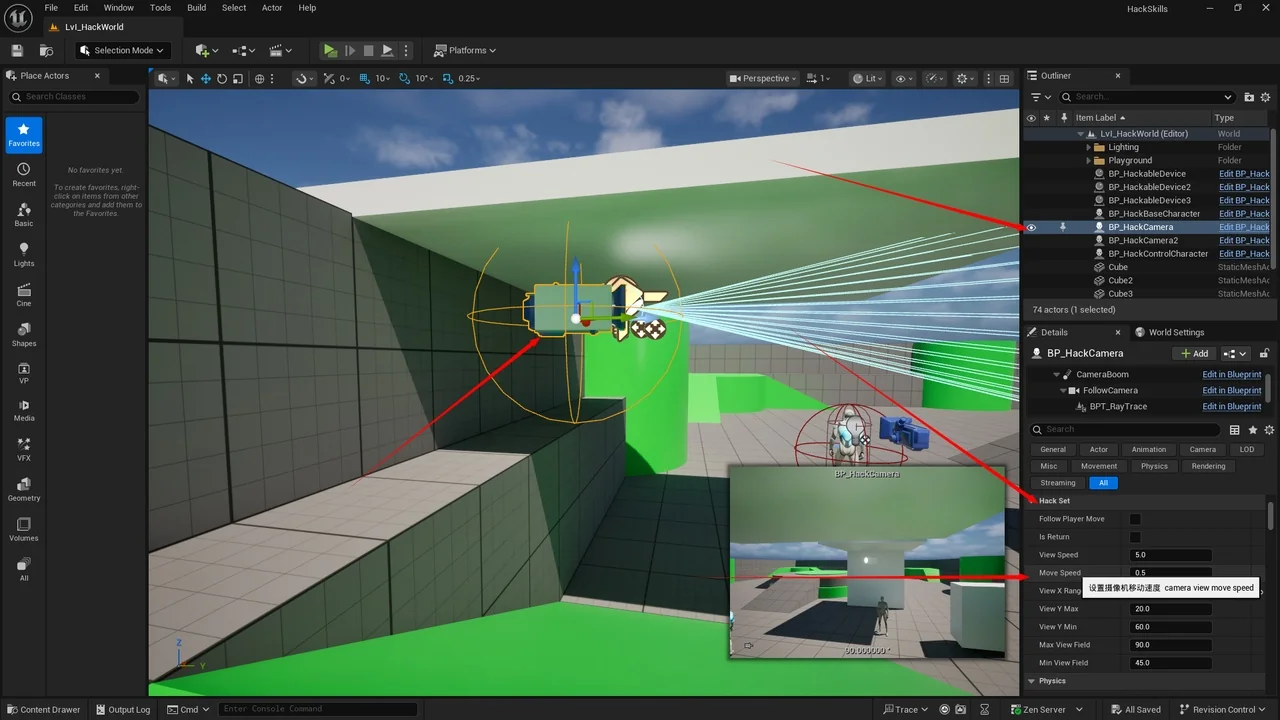Toggle visibility eye for BP_HackCamera

click(x=1031, y=227)
